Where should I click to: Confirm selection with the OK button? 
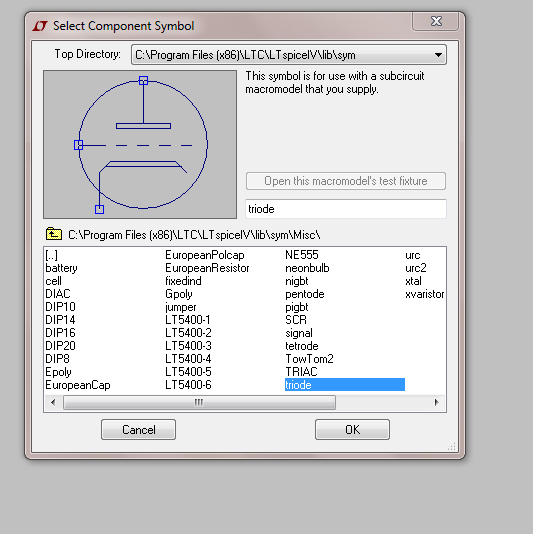[352, 429]
